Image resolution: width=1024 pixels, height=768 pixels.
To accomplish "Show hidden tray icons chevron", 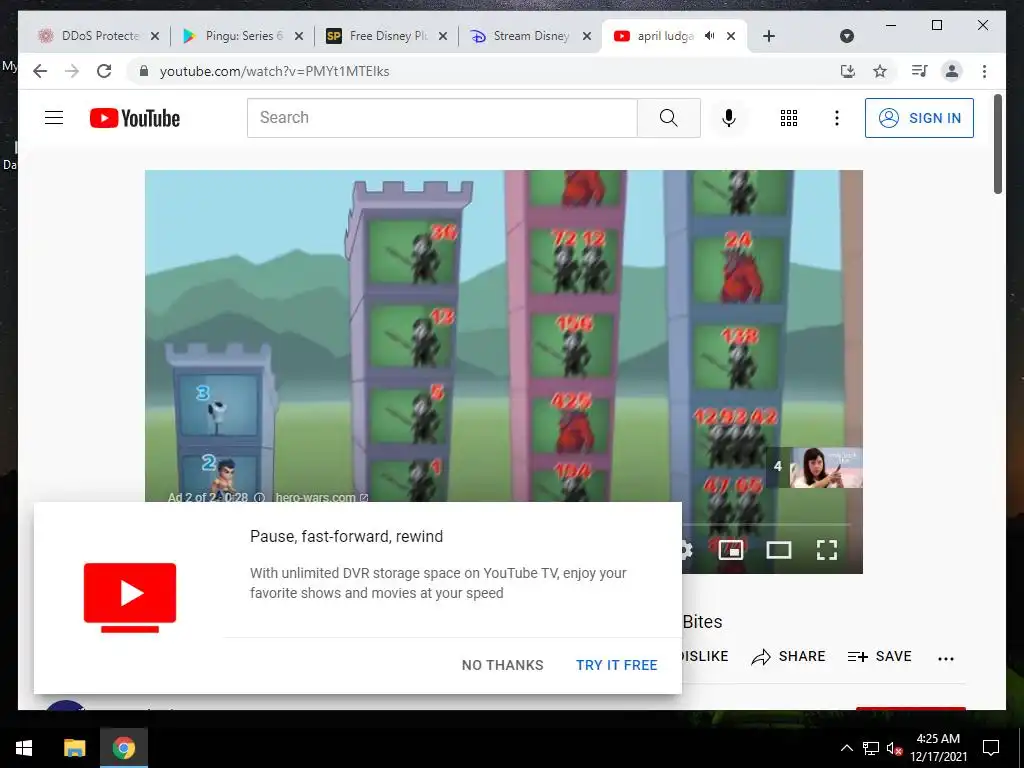I will (x=846, y=748).
